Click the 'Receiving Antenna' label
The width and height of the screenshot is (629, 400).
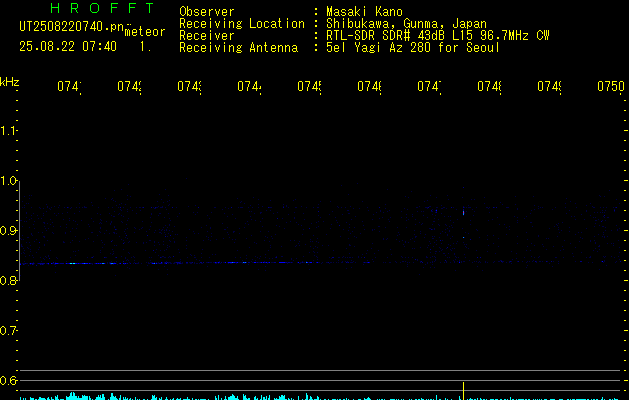238,48
